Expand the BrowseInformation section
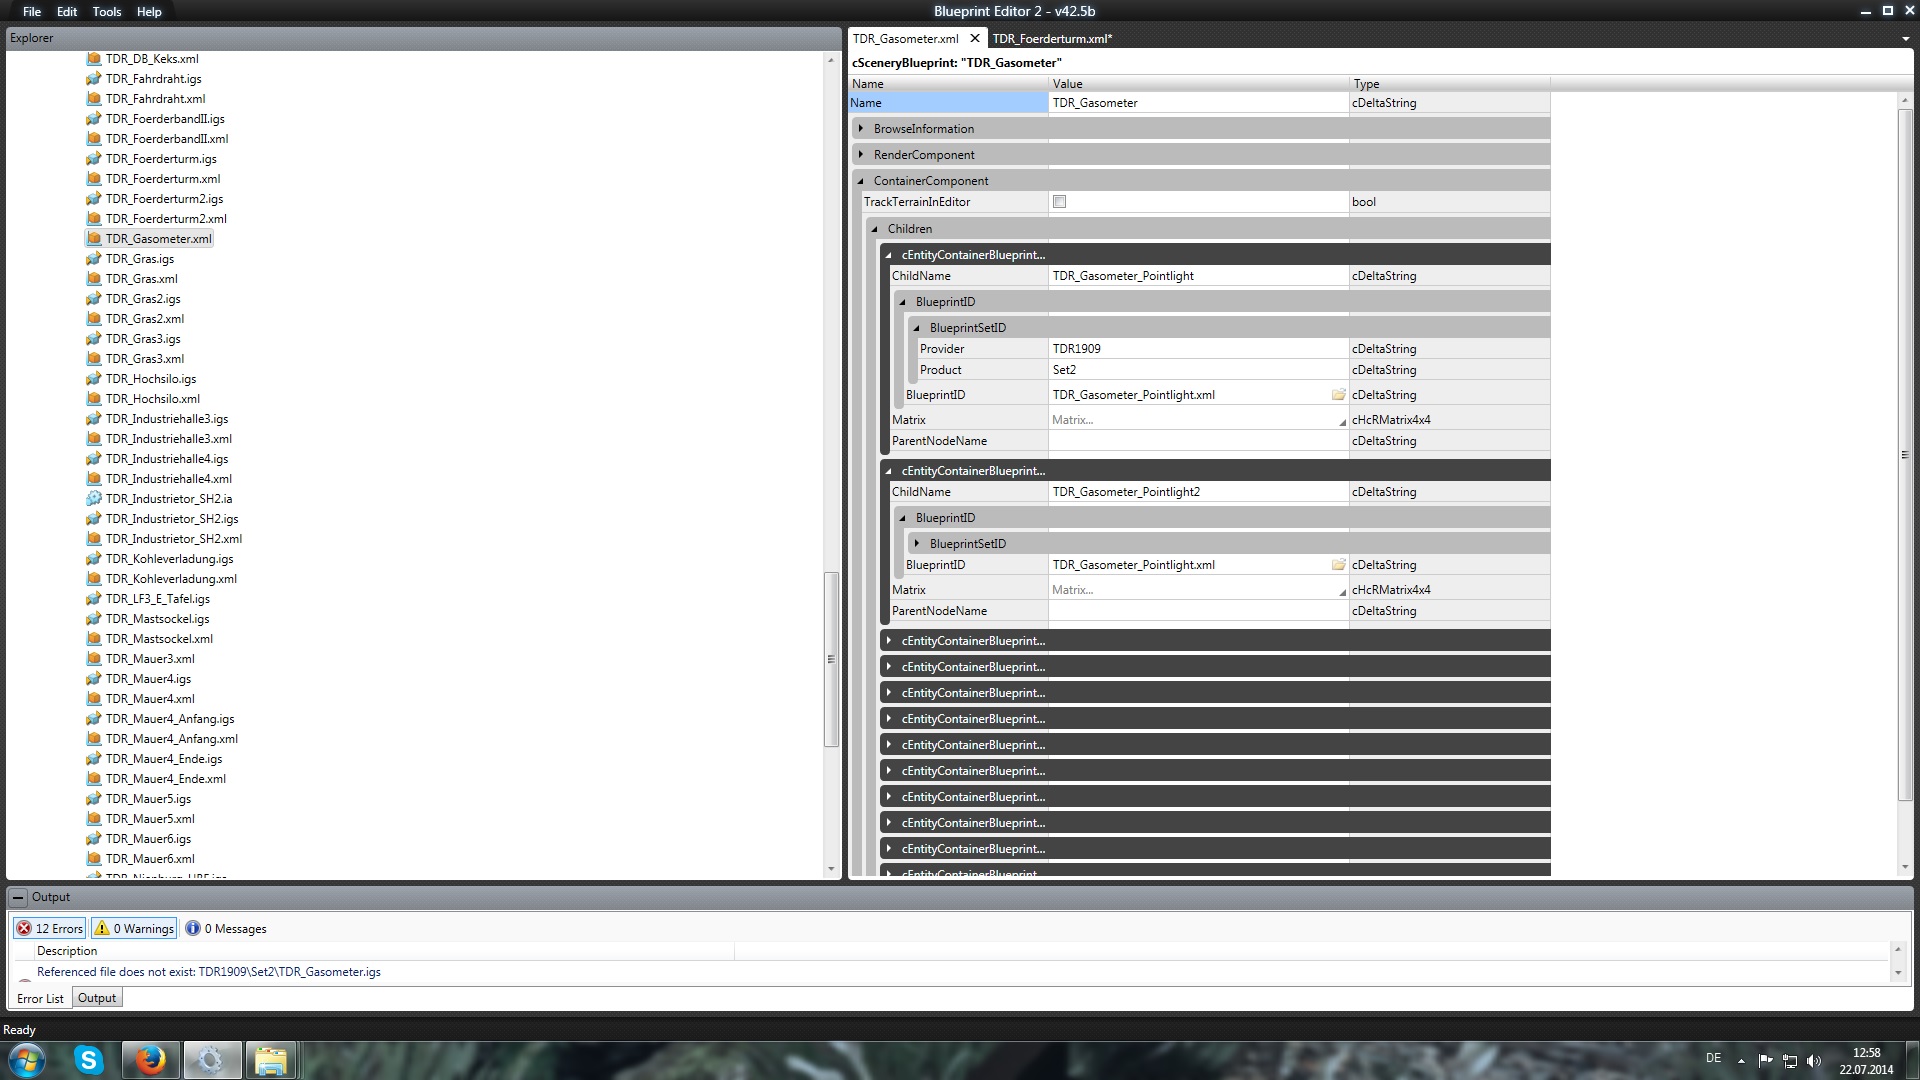The height and width of the screenshot is (1080, 1920). (x=861, y=129)
